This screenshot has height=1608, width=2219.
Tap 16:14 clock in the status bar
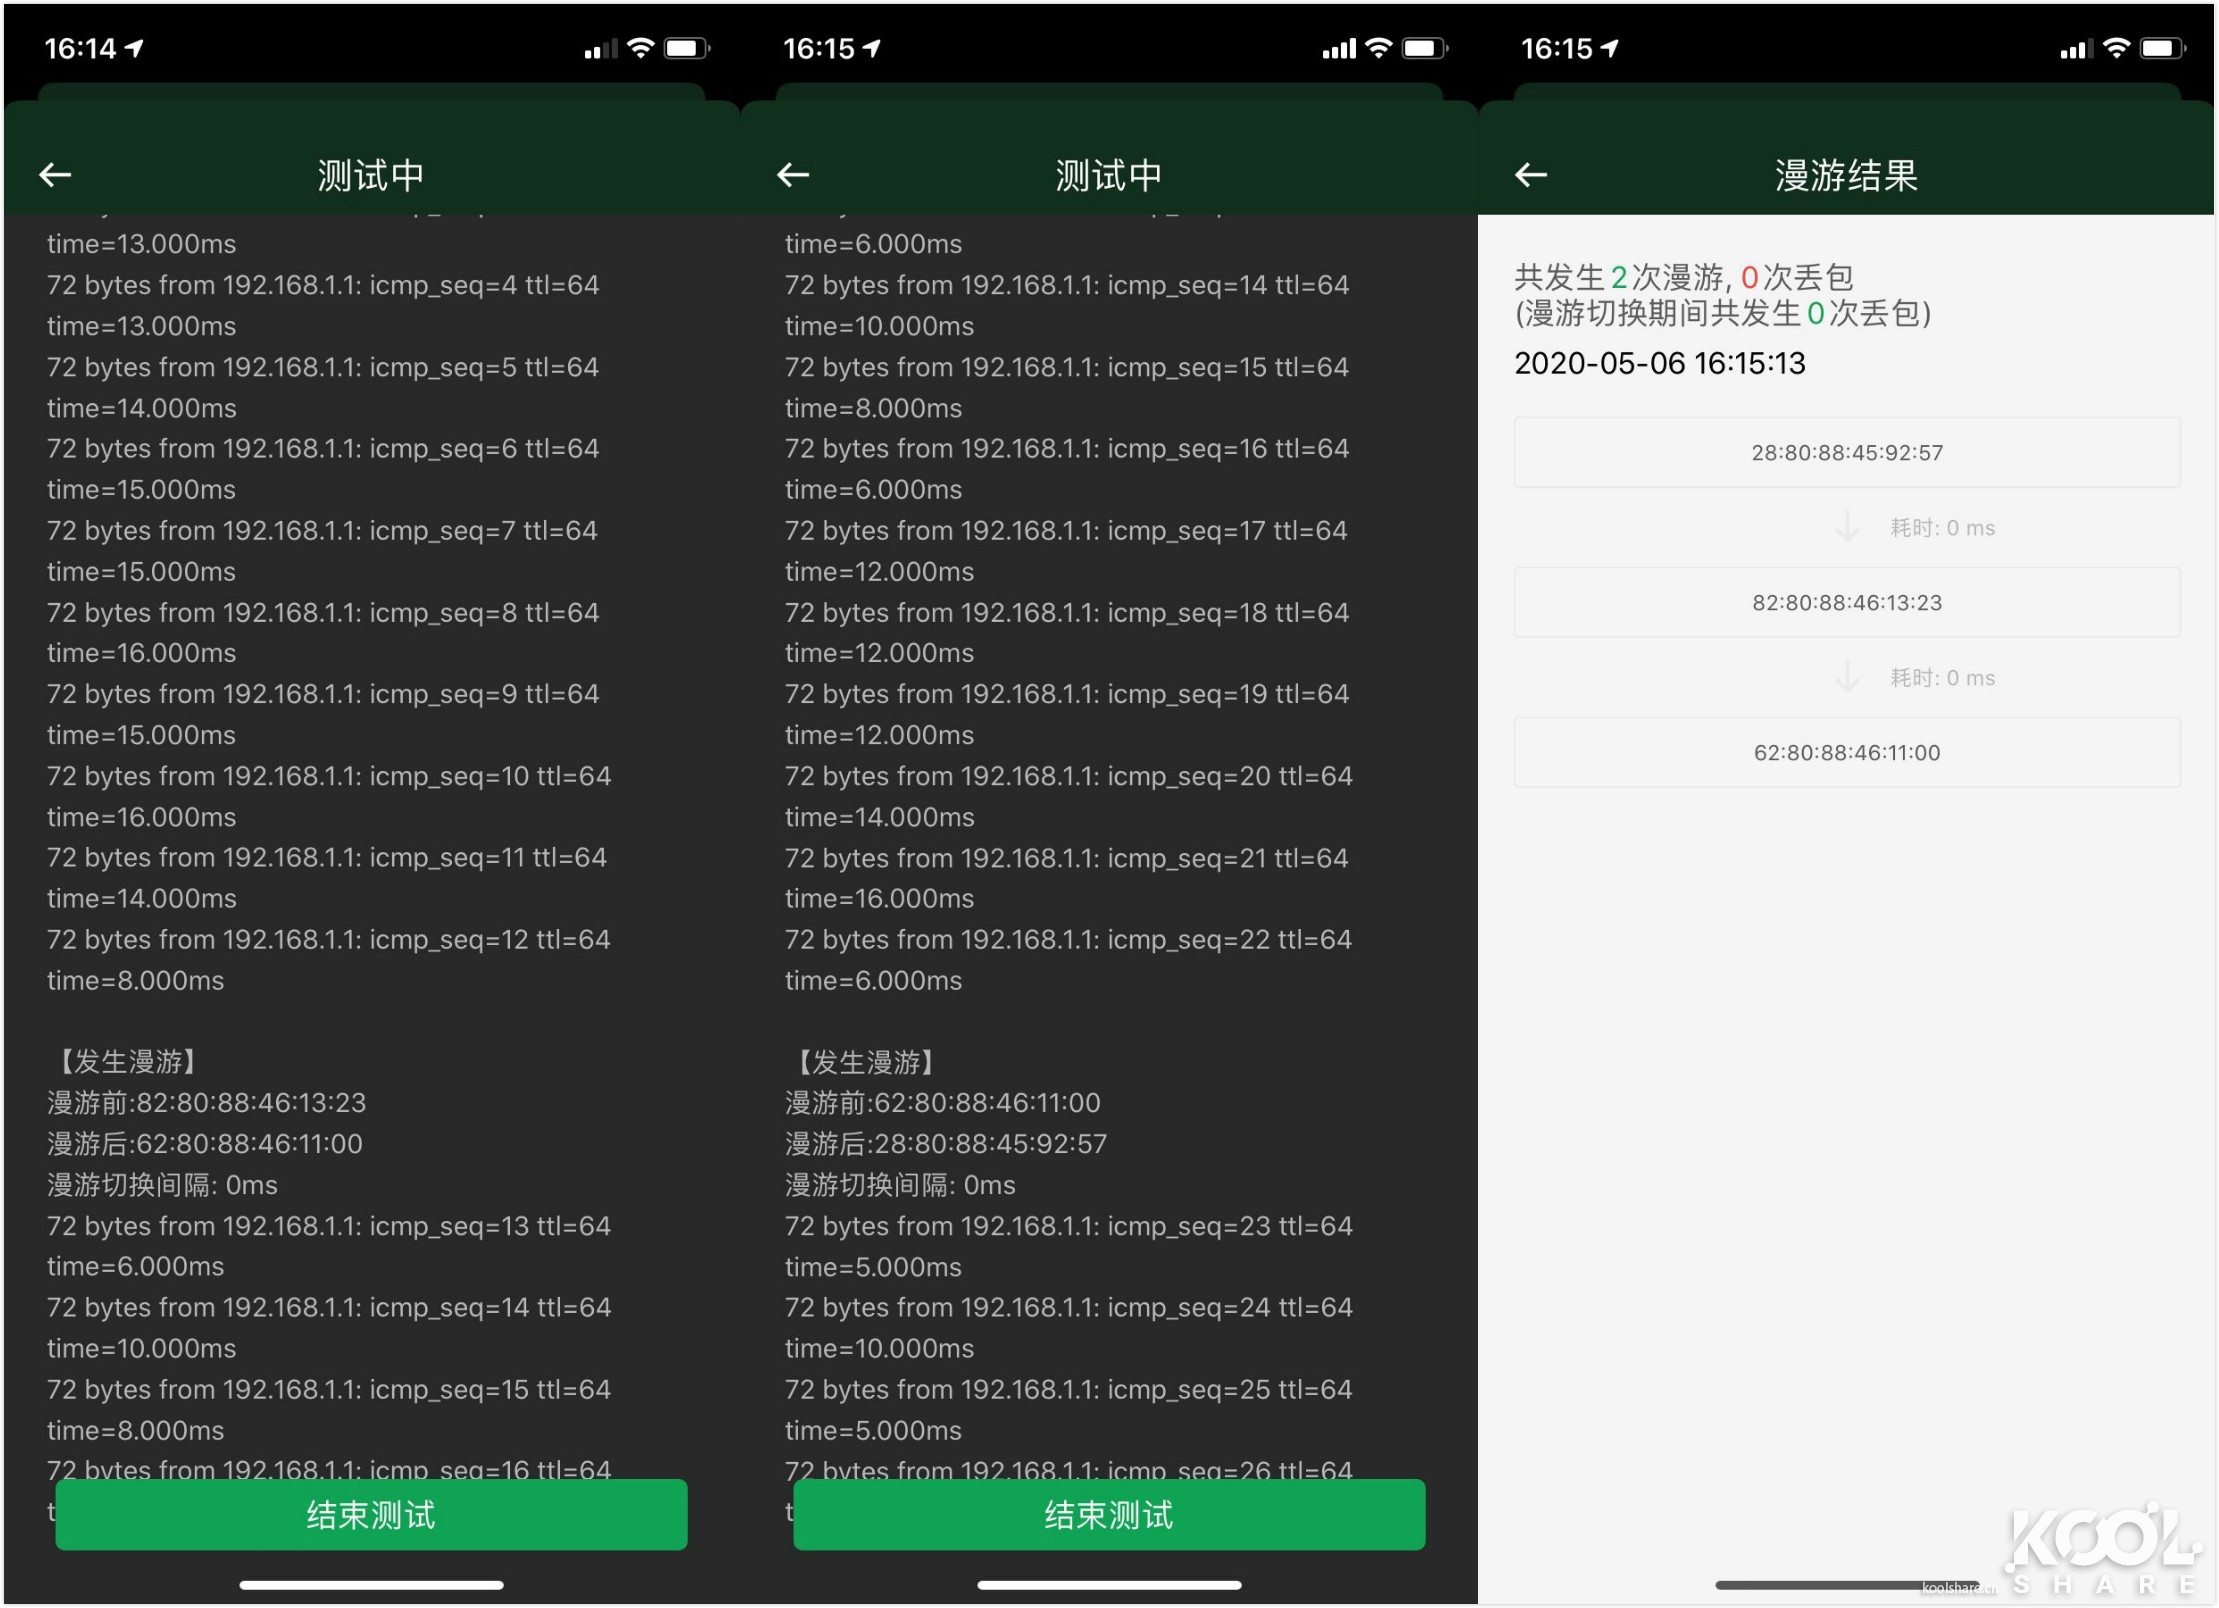pyautogui.click(x=80, y=48)
